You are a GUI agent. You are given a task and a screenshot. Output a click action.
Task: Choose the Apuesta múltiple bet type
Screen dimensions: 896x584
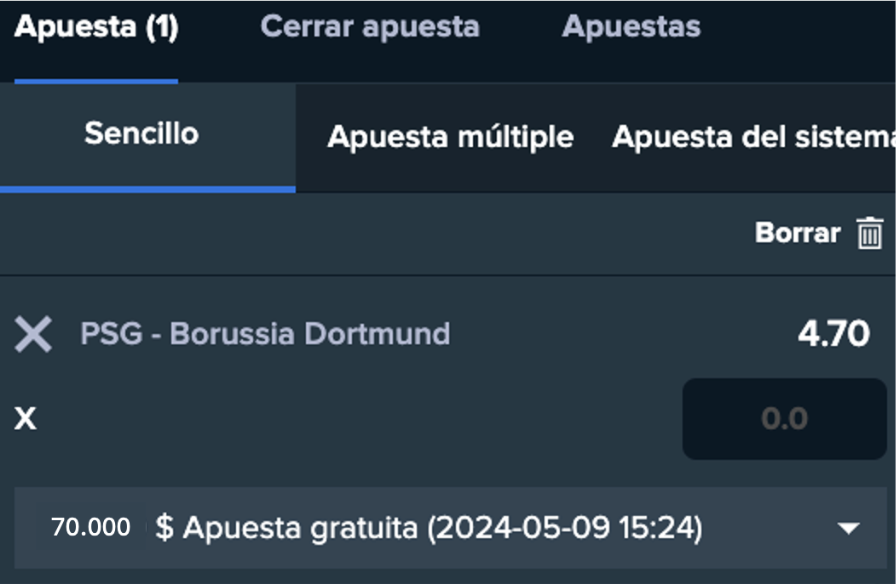click(x=450, y=137)
